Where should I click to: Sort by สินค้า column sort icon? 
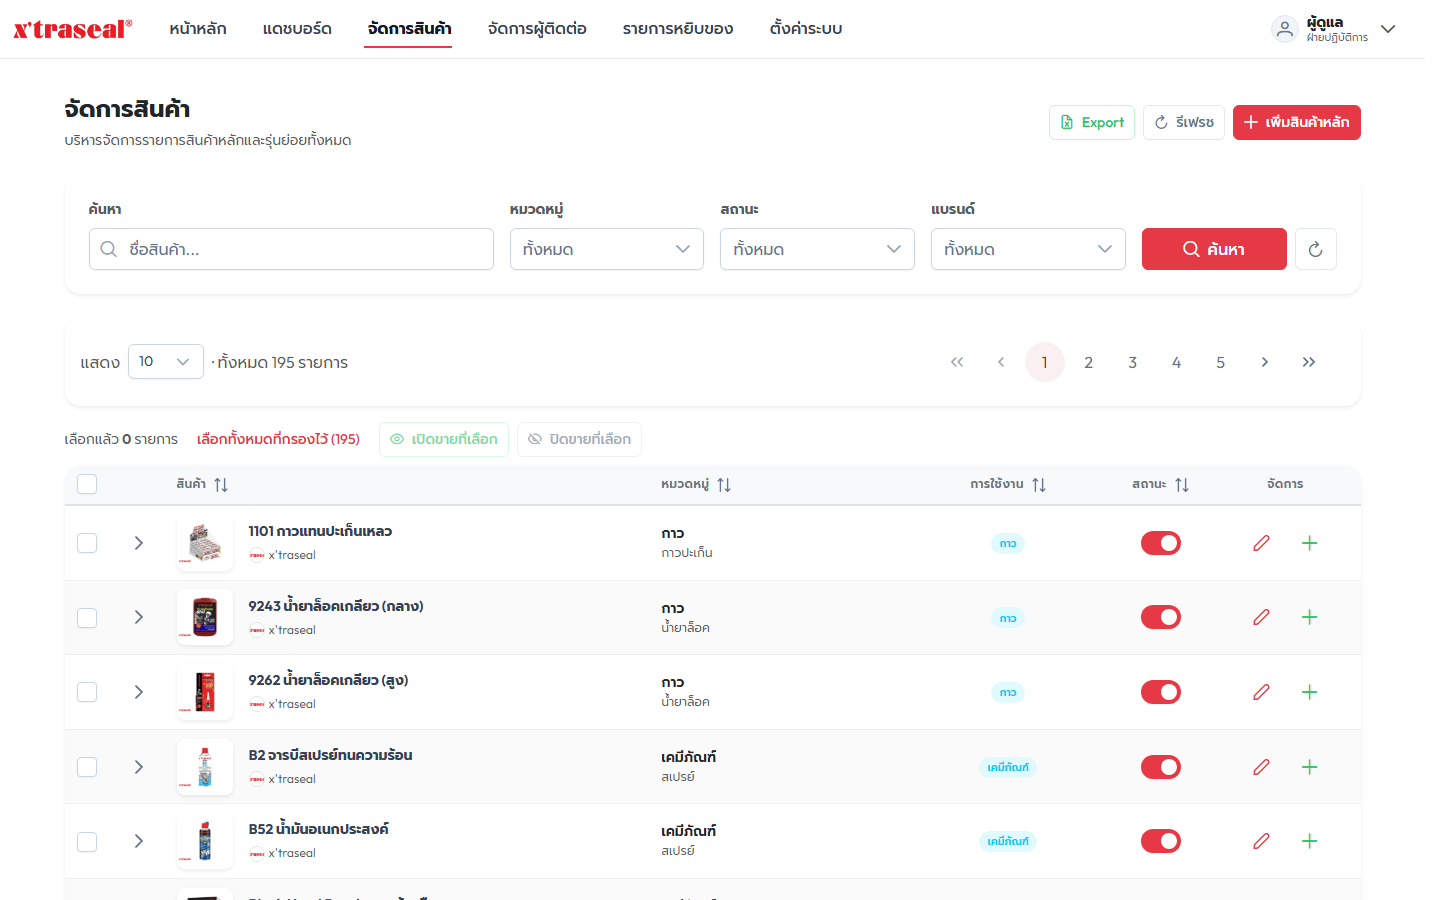221,485
